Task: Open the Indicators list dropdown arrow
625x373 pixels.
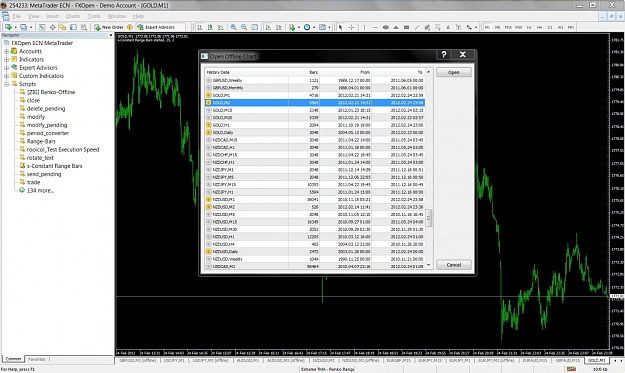Action: pyautogui.click(x=299, y=27)
